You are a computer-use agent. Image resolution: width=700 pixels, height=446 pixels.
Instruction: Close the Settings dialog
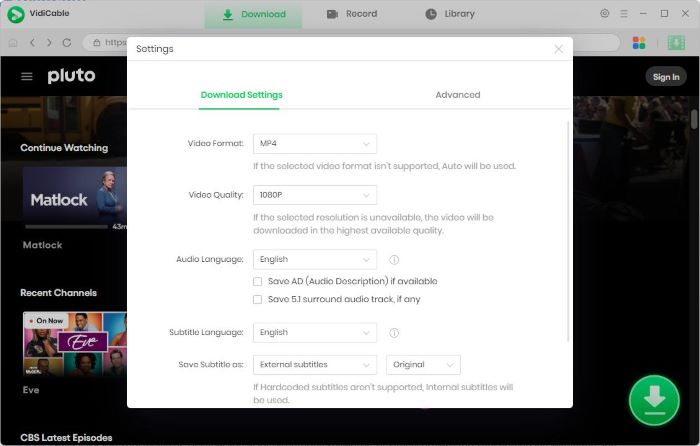point(558,49)
